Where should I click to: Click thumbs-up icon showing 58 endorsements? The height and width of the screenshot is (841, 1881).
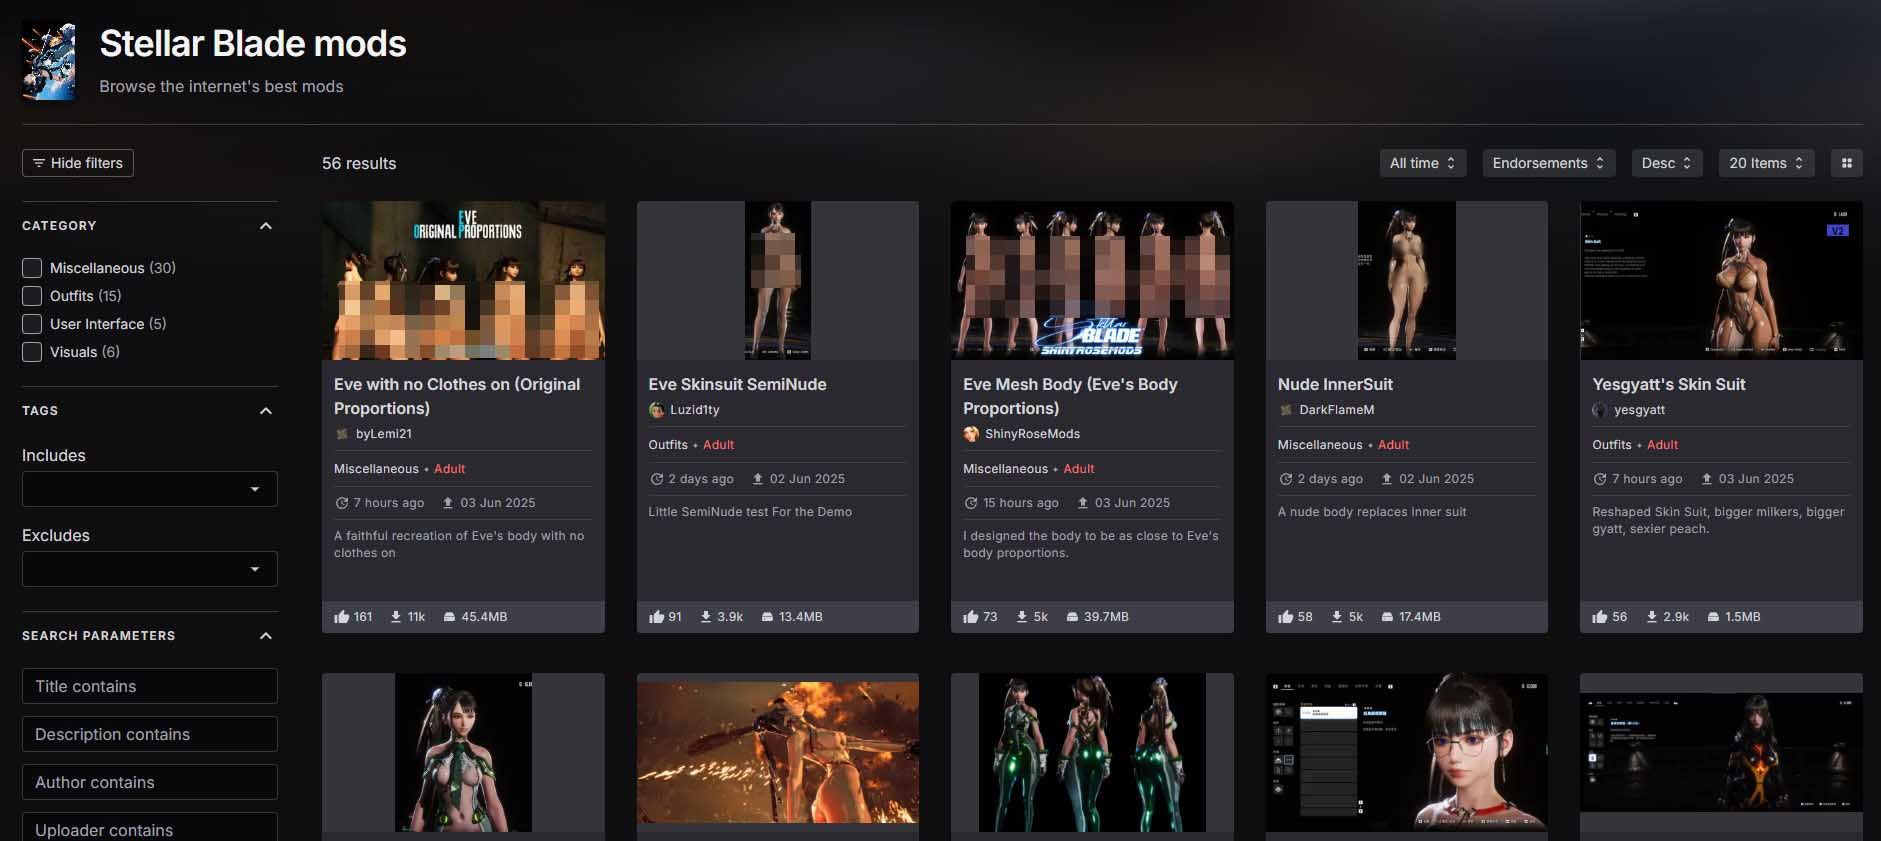(x=1286, y=617)
